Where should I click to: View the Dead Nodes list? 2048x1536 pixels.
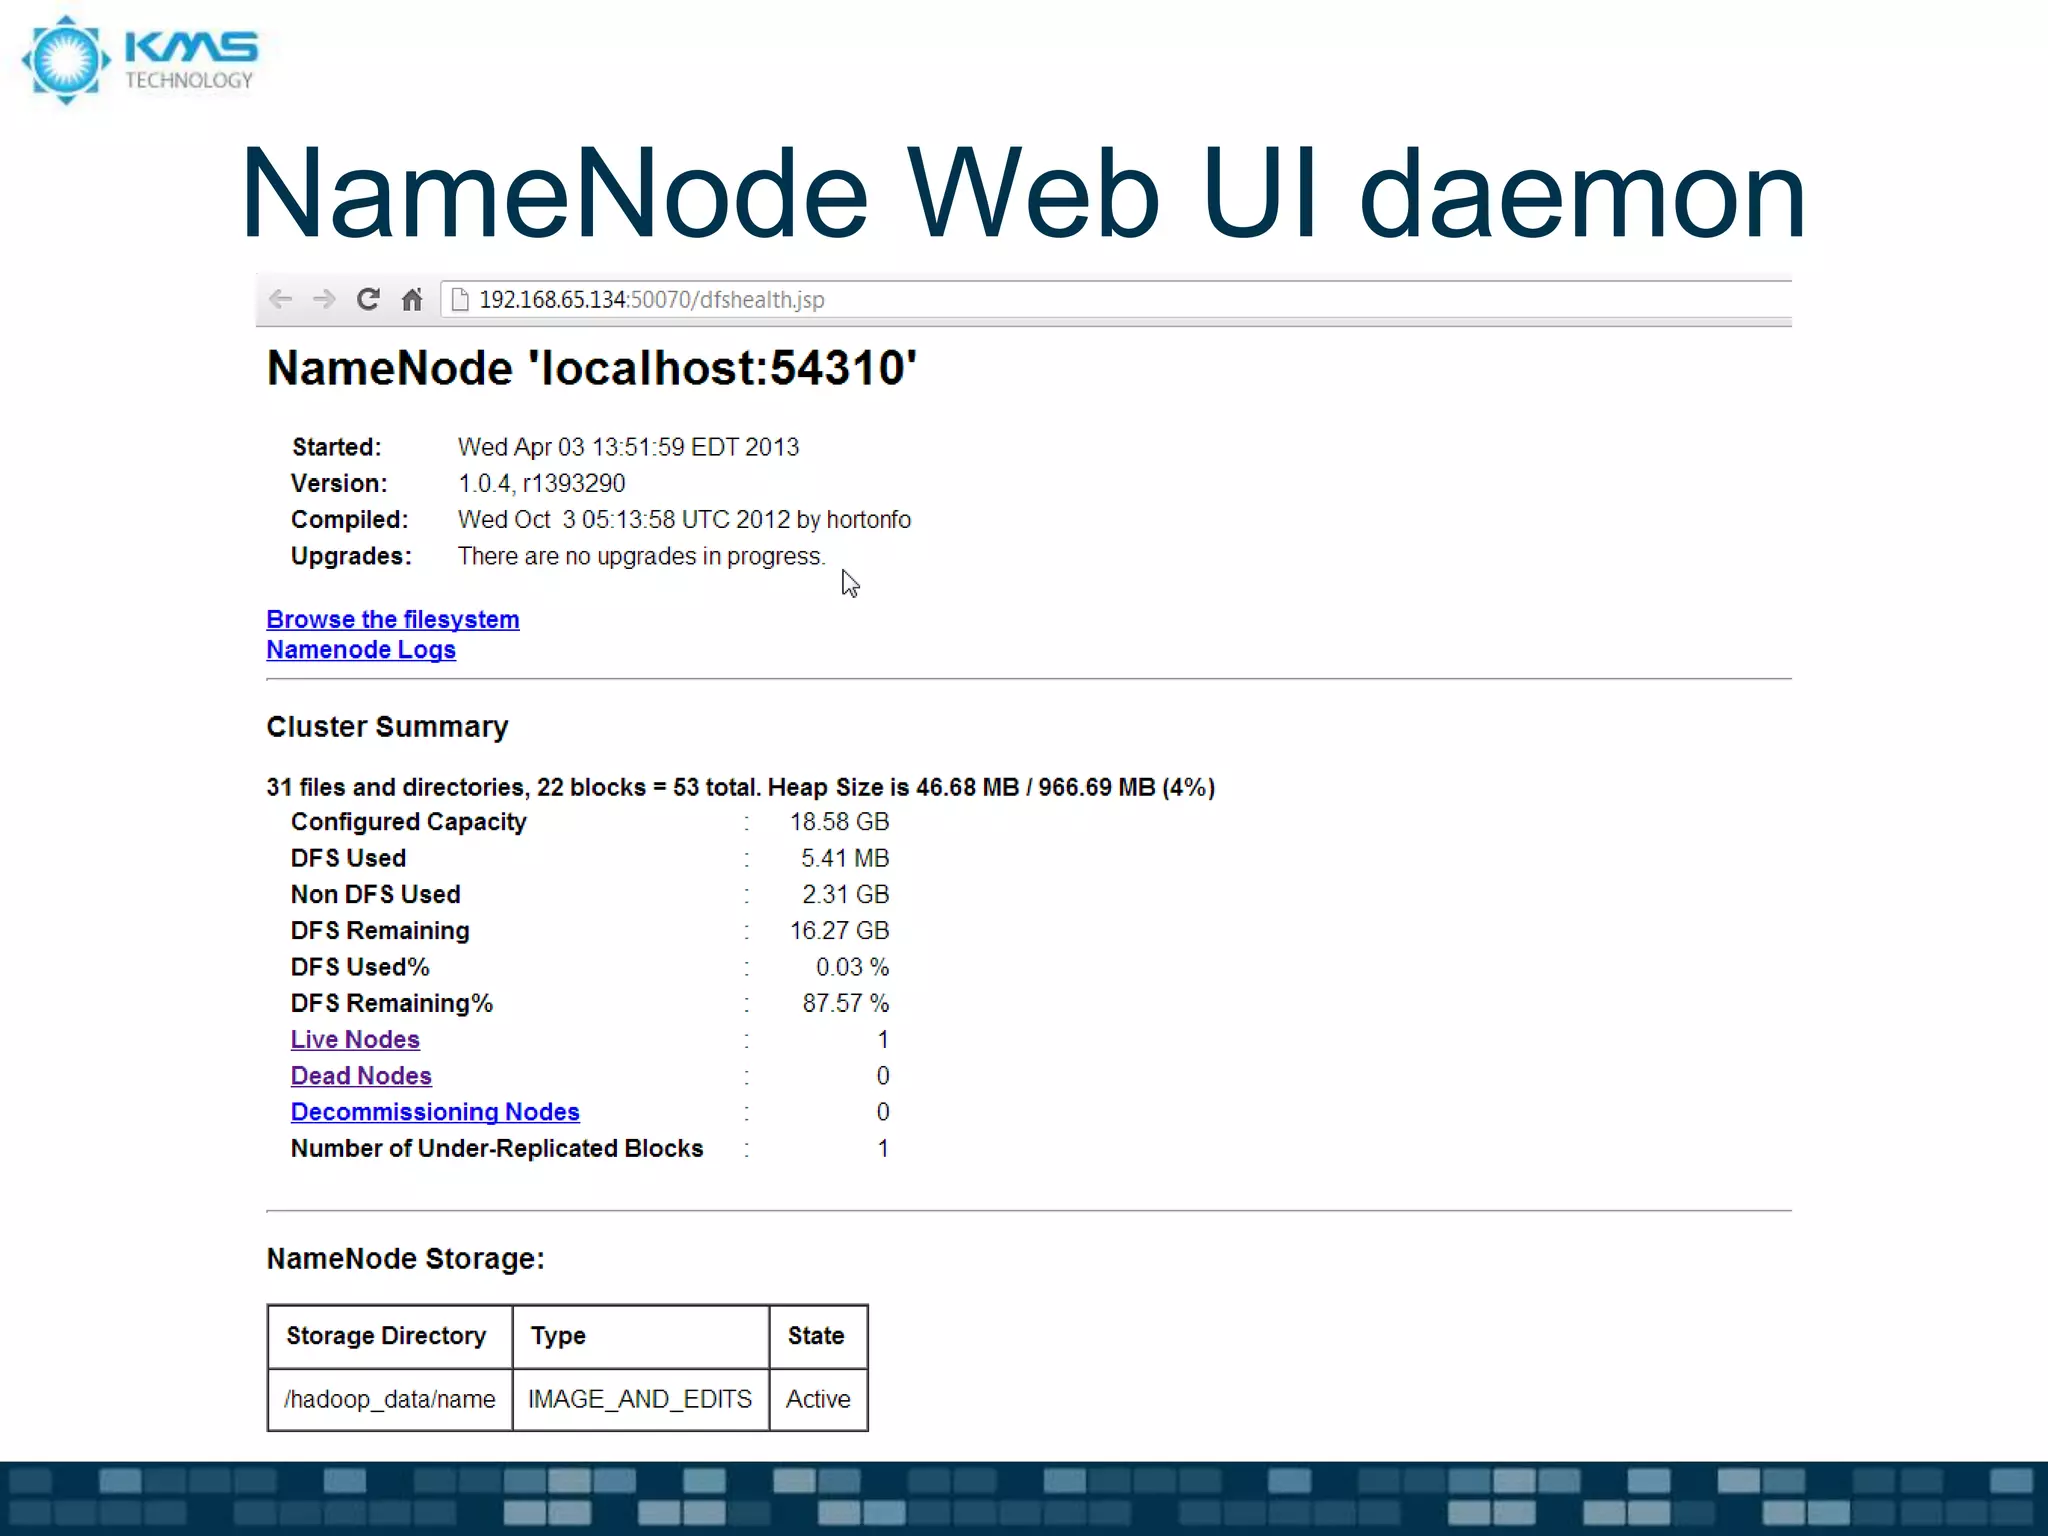coord(360,1076)
